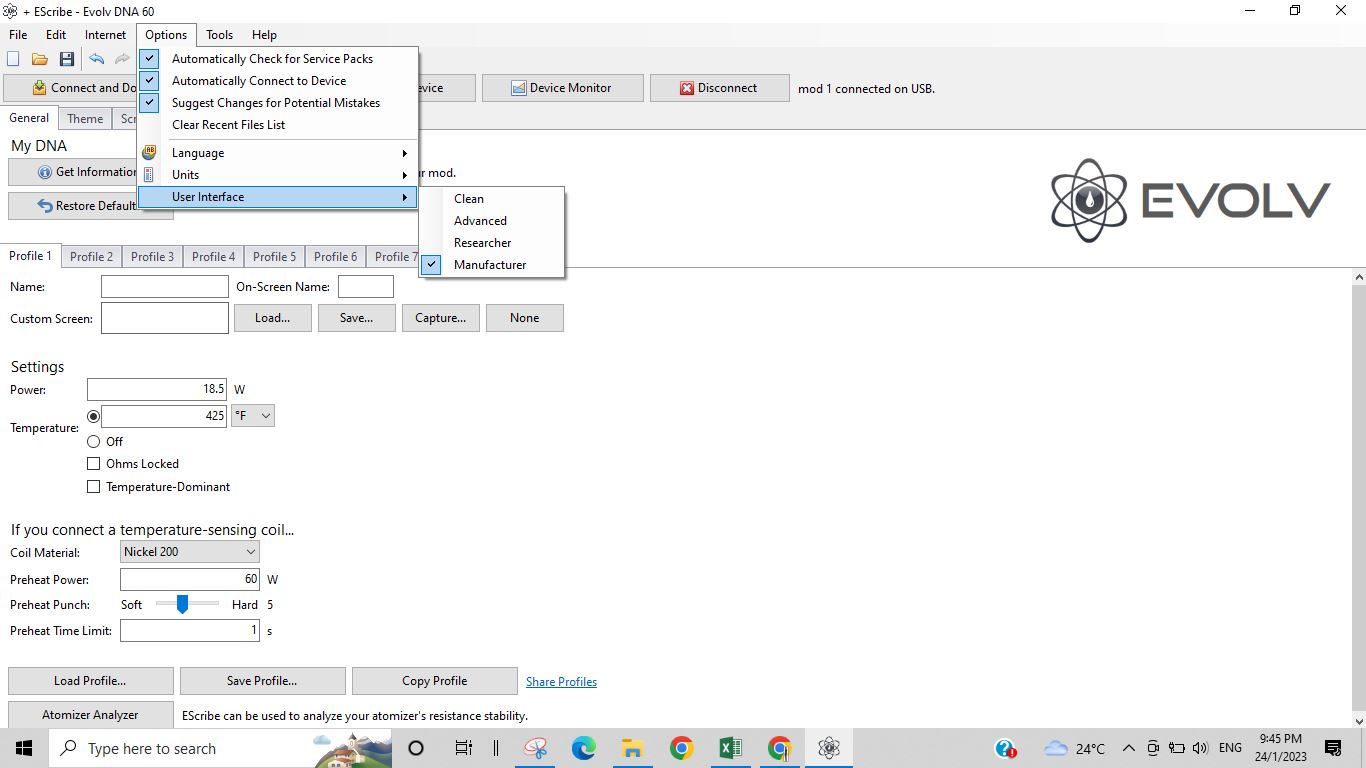Open the °F temperature unit dropdown
Screen dimensions: 1366x768
click(x=253, y=416)
